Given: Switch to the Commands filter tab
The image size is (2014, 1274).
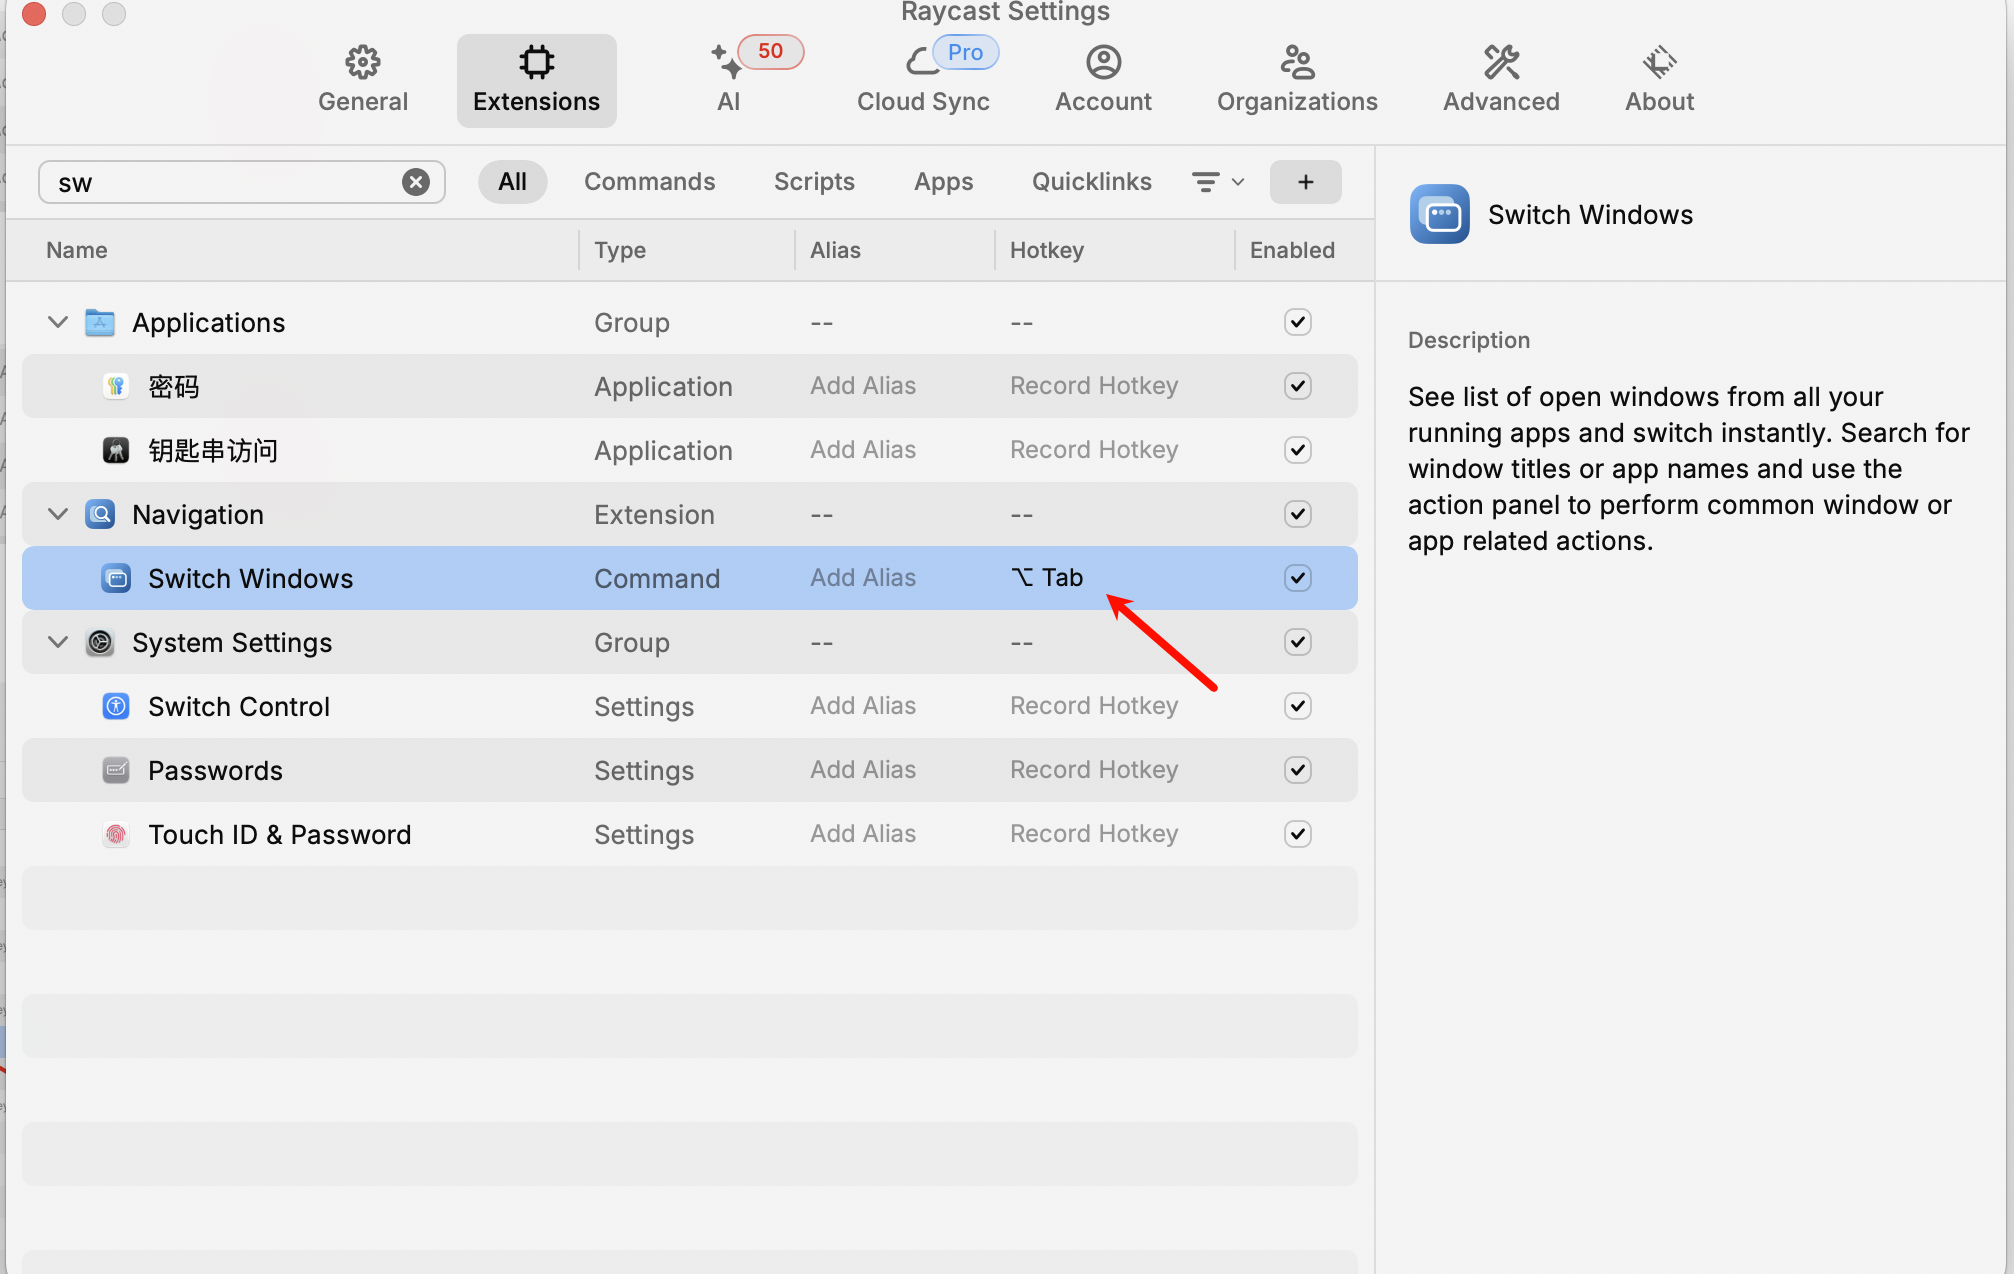Looking at the screenshot, I should [x=649, y=182].
